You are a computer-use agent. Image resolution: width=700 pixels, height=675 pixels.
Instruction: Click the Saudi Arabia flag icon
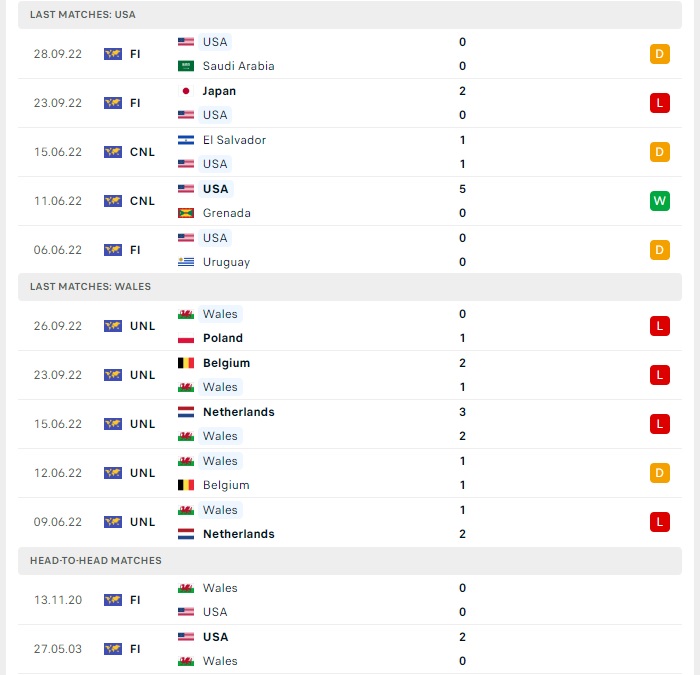coord(186,66)
